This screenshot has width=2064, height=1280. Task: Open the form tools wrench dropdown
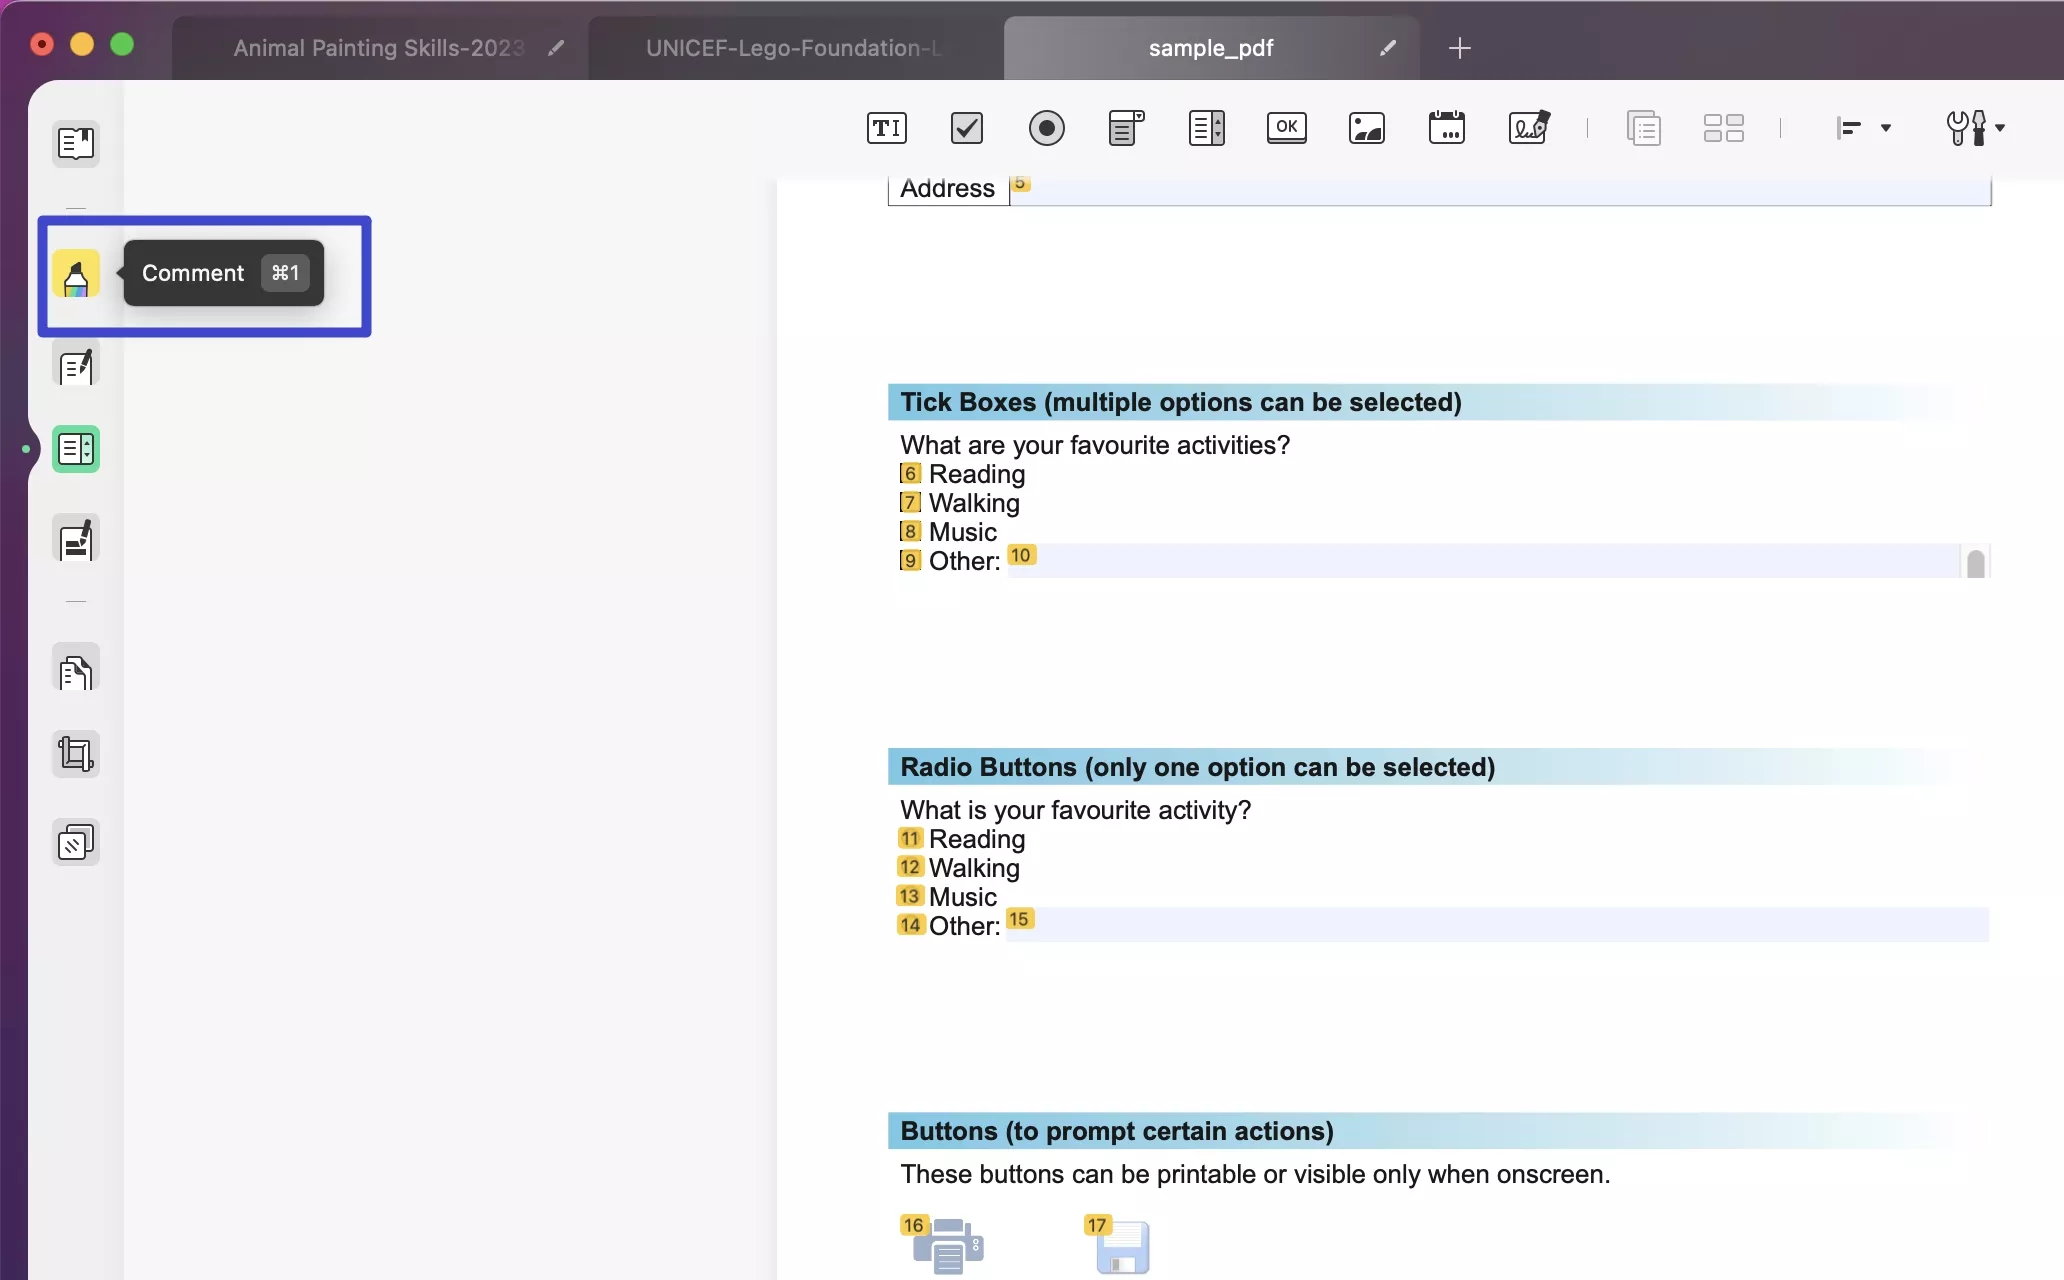click(1975, 128)
